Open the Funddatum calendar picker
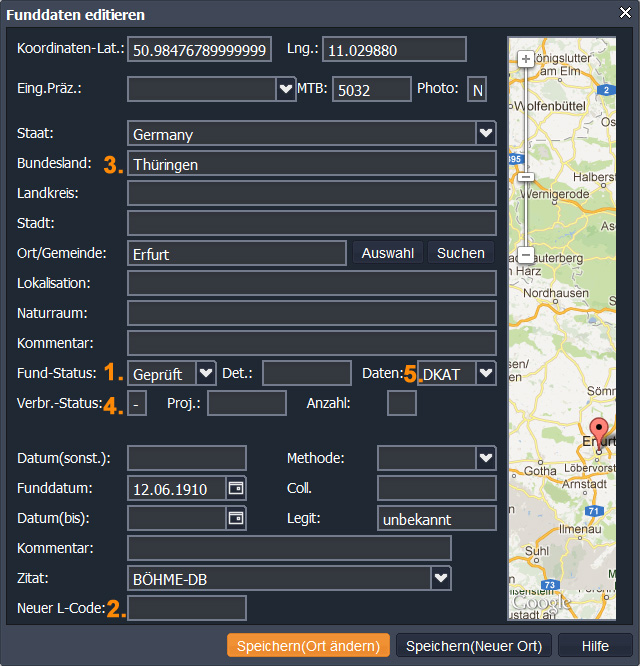Image resolution: width=640 pixels, height=666 pixels. pyautogui.click(x=236, y=489)
